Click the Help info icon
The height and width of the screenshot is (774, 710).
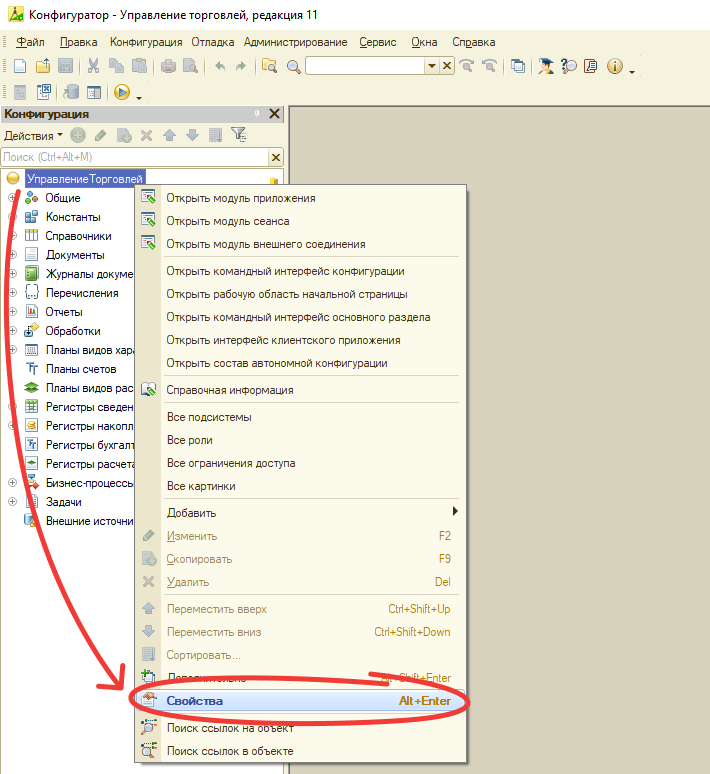pos(615,66)
